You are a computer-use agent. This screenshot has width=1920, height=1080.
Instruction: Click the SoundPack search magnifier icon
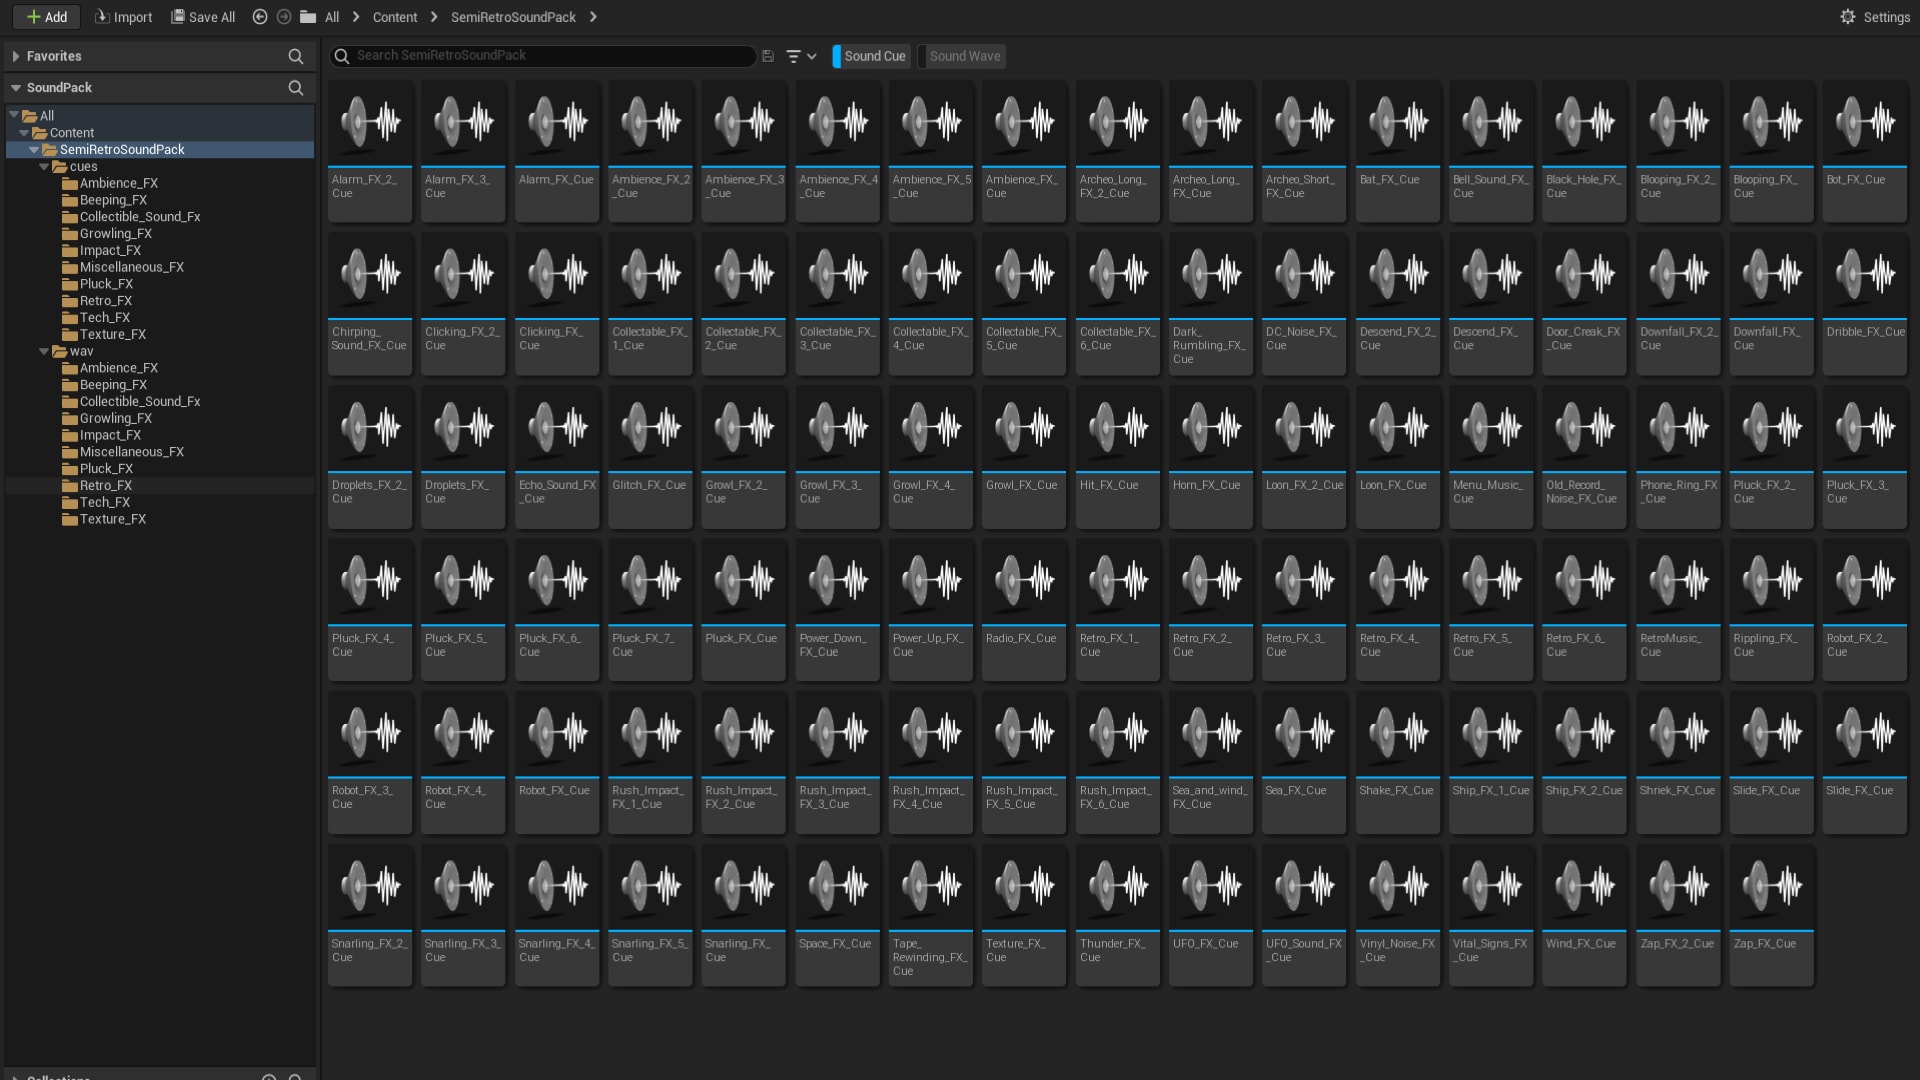click(295, 88)
